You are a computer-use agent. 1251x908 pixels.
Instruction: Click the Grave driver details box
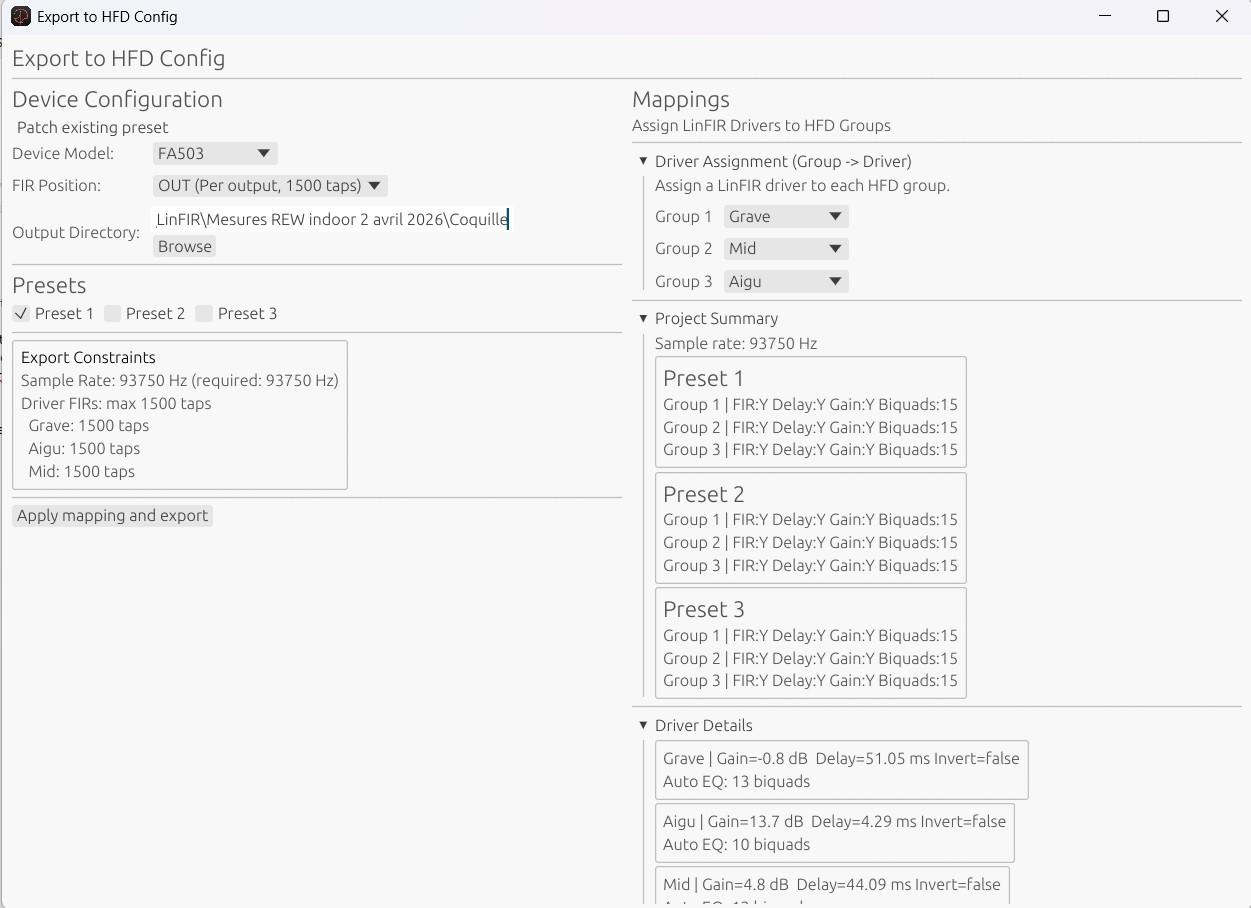(x=841, y=770)
